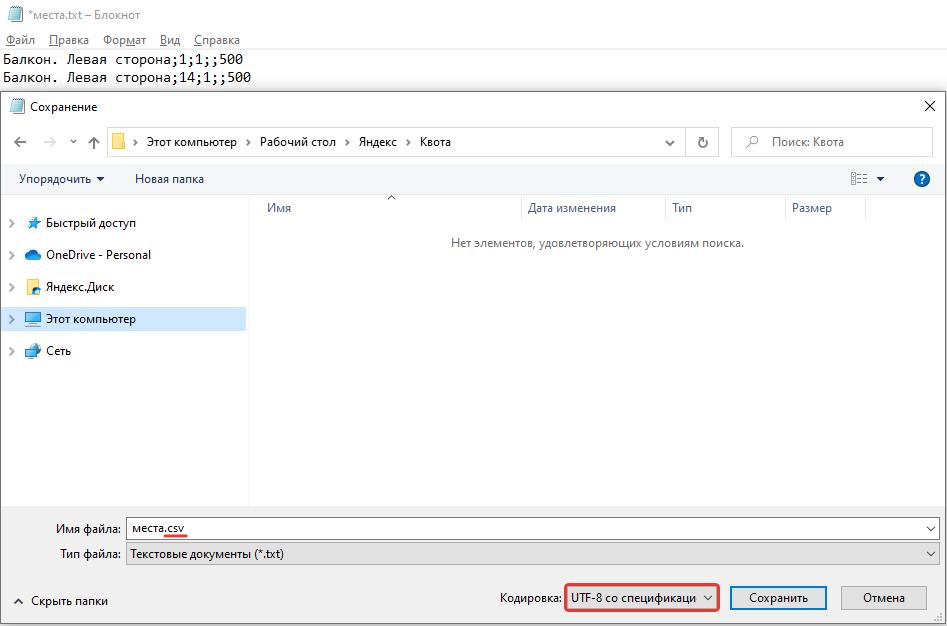Open the Тип файла dropdown
This screenshot has height=626, width=947.
point(530,554)
